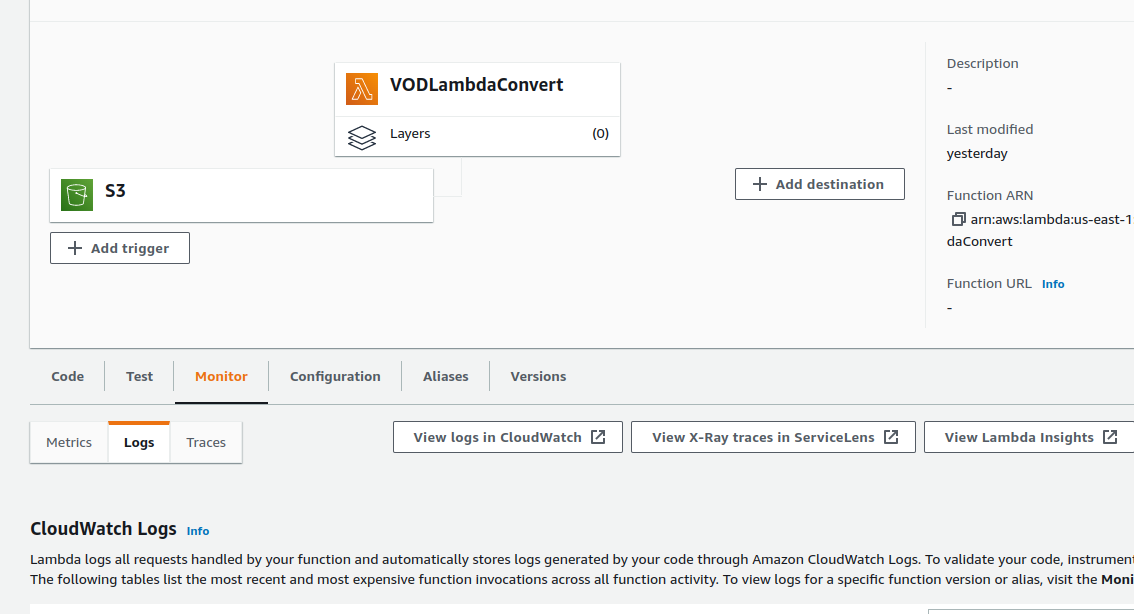Viewport: 1134px width, 614px height.
Task: Click external link icon on CloudWatch logs button
Action: point(598,437)
